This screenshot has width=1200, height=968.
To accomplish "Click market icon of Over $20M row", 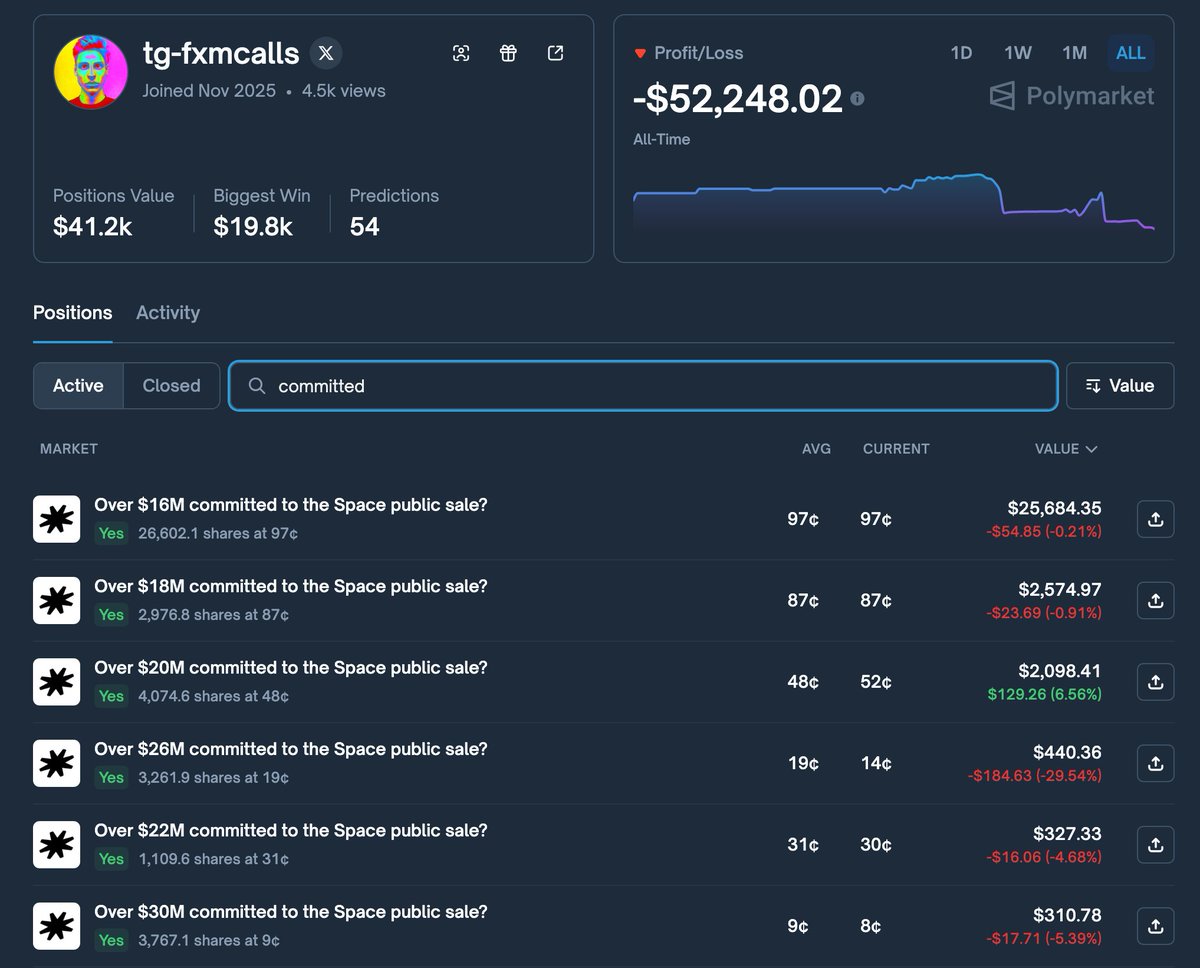I will pos(57,682).
